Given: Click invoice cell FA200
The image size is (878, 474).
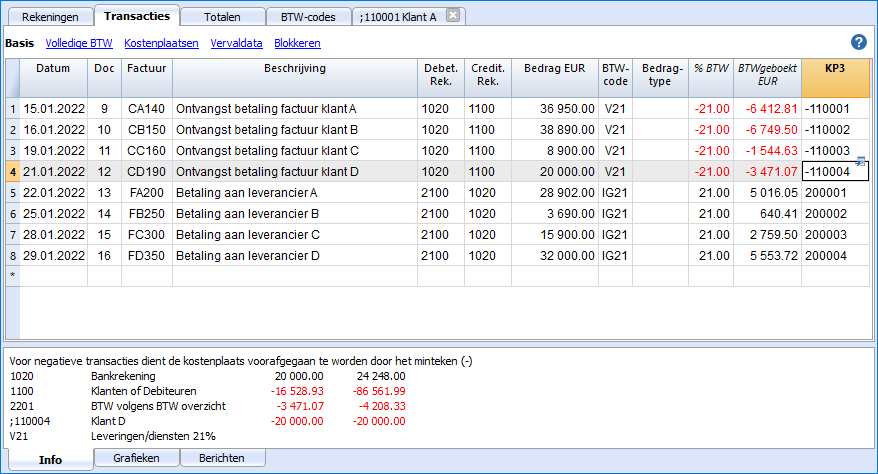Looking at the screenshot, I should pos(147,193).
